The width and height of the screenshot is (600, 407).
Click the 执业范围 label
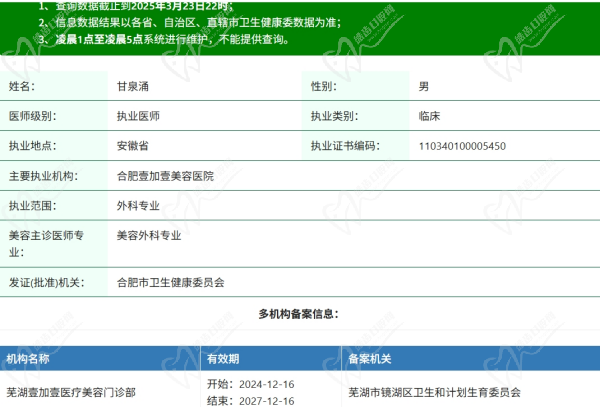[33, 206]
